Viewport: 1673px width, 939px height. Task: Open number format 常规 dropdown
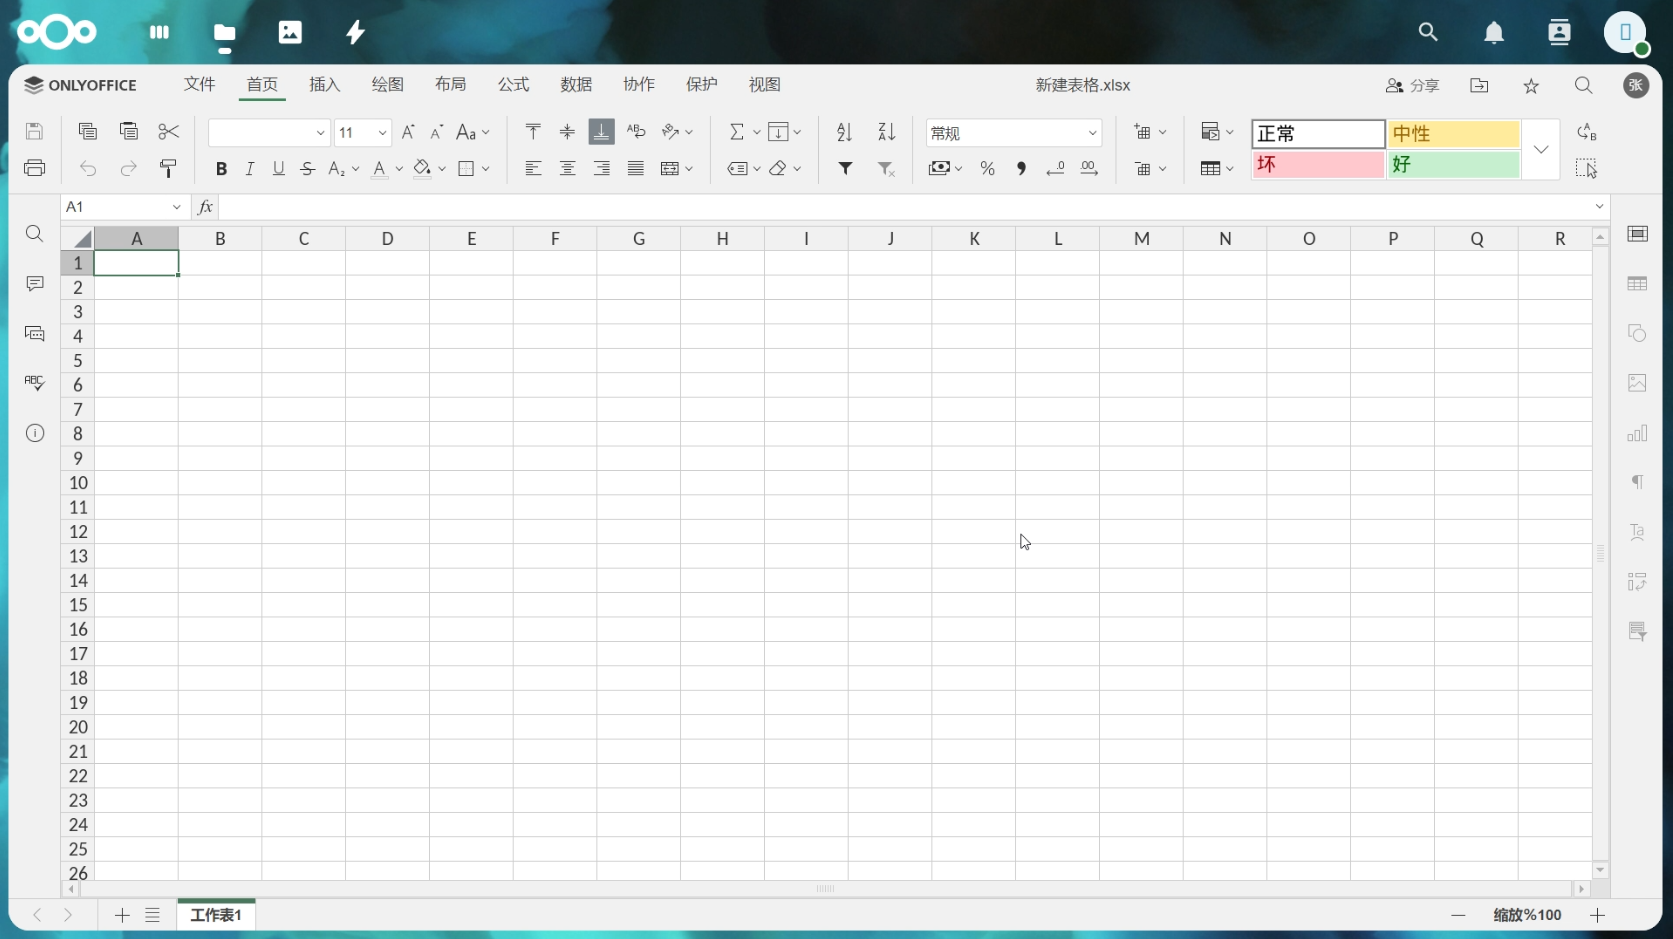(x=1092, y=133)
